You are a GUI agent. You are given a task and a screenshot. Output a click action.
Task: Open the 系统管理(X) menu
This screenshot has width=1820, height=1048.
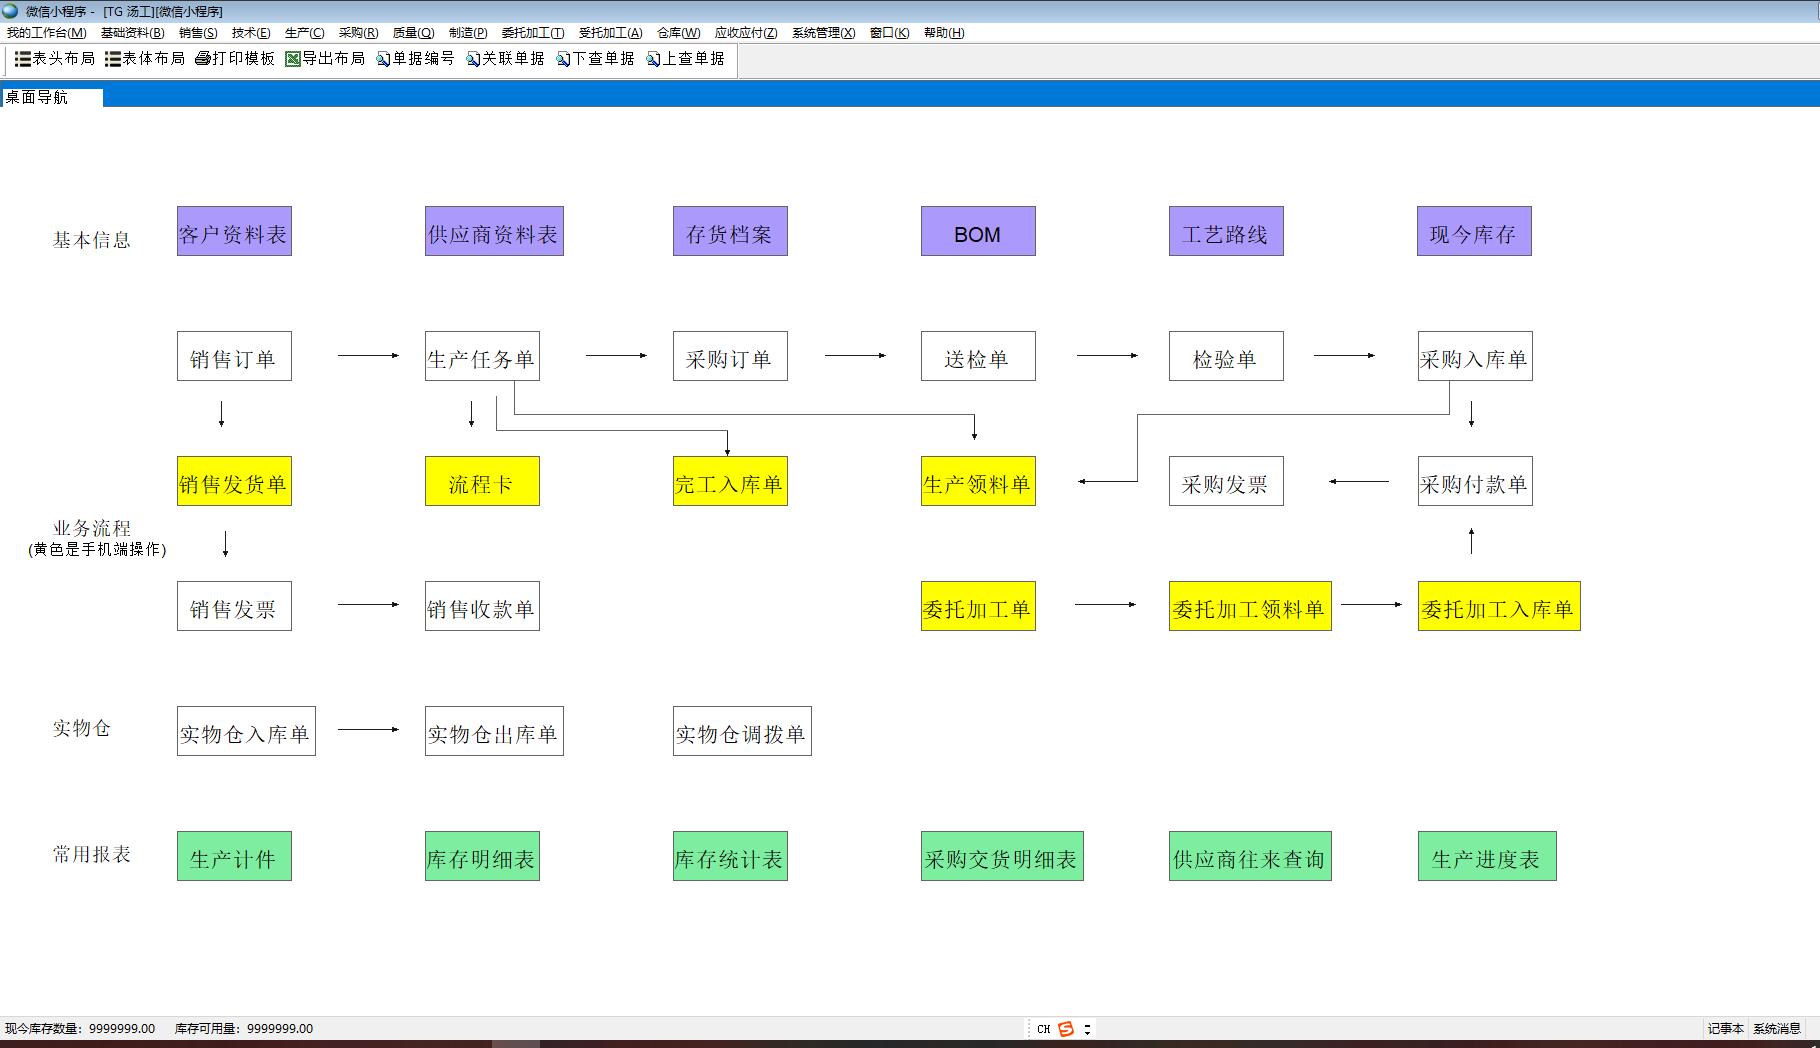tap(823, 33)
